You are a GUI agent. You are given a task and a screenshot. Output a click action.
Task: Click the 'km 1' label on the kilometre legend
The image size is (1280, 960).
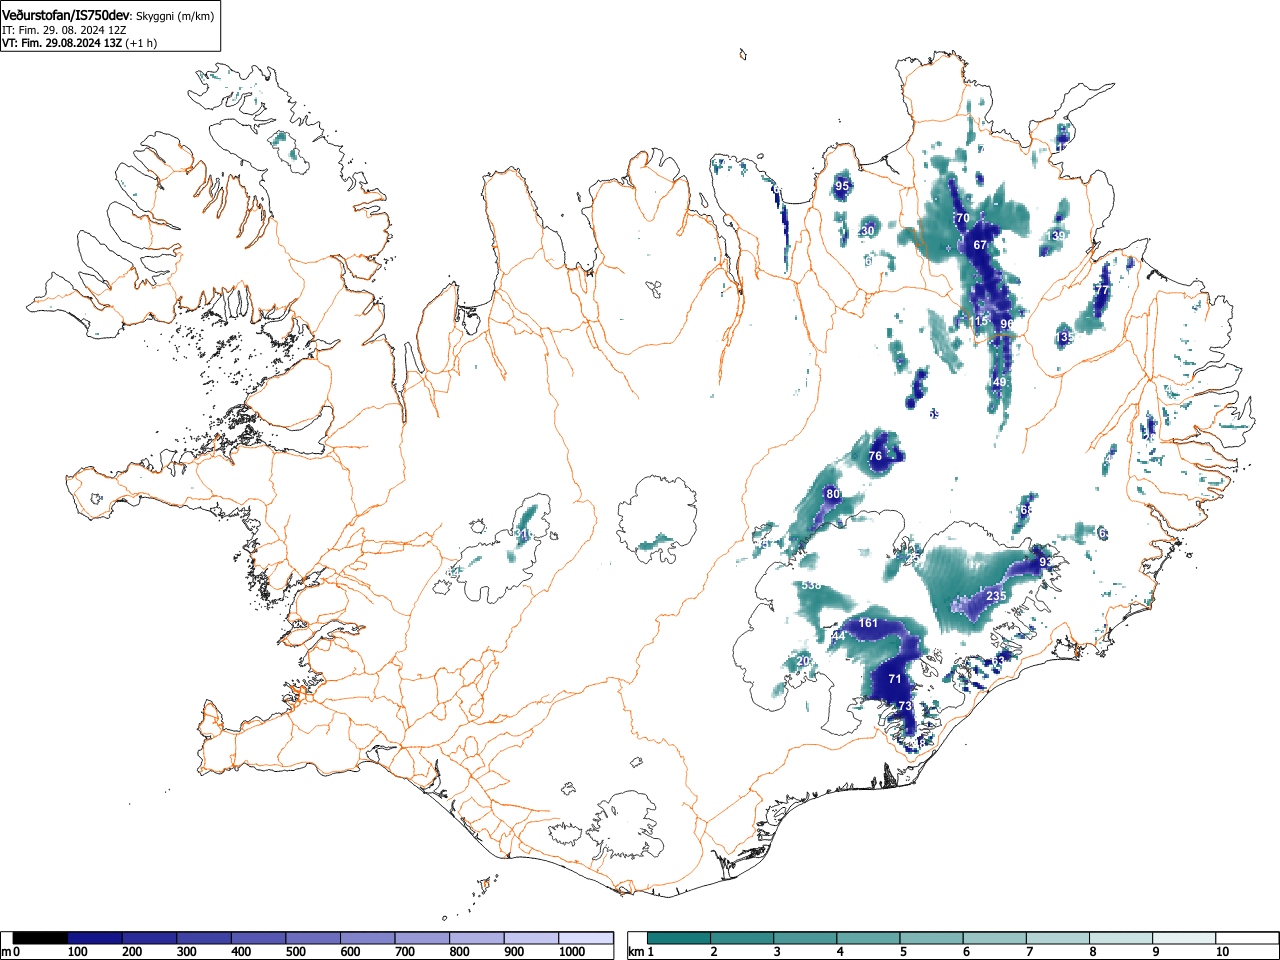point(641,952)
